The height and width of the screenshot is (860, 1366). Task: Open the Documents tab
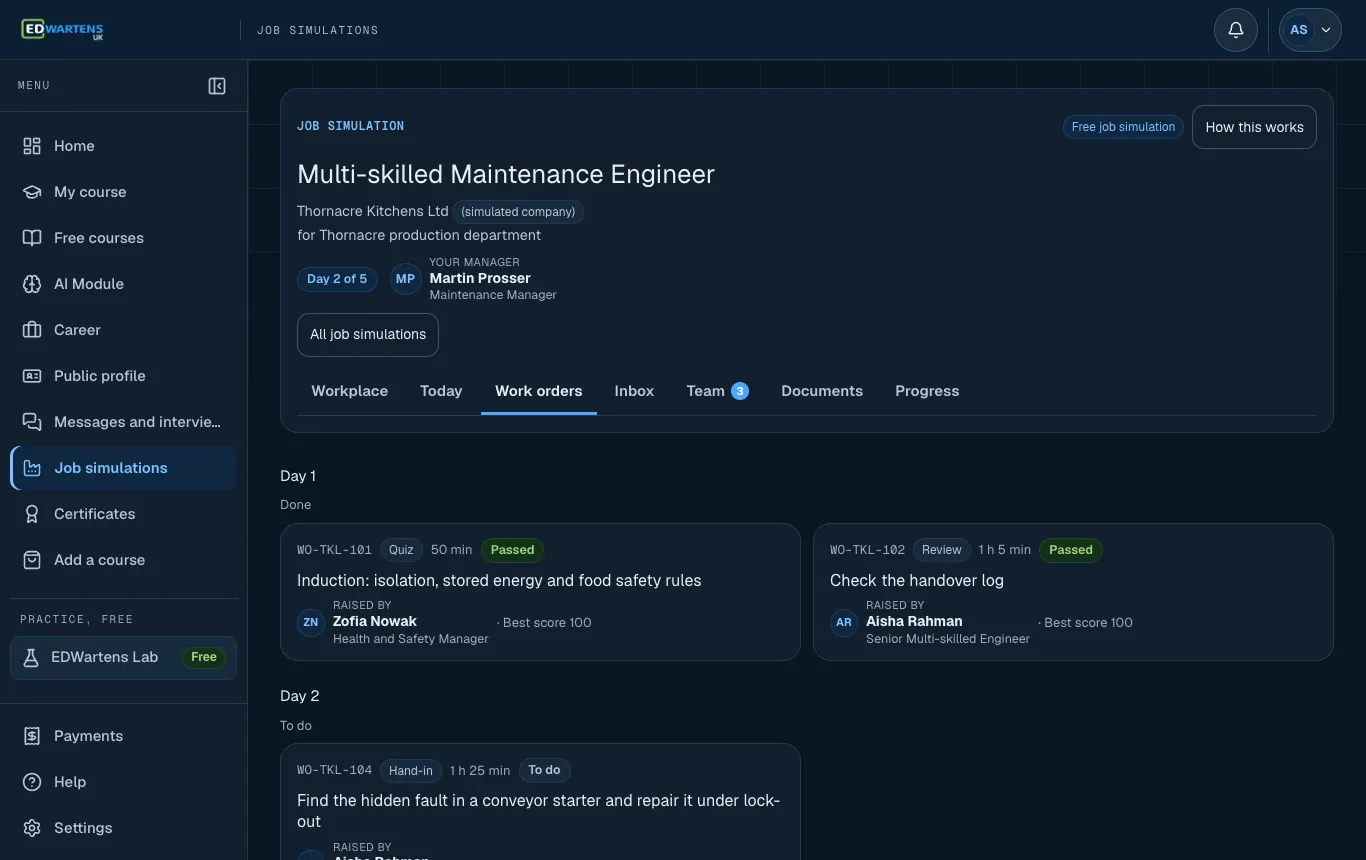tap(822, 391)
